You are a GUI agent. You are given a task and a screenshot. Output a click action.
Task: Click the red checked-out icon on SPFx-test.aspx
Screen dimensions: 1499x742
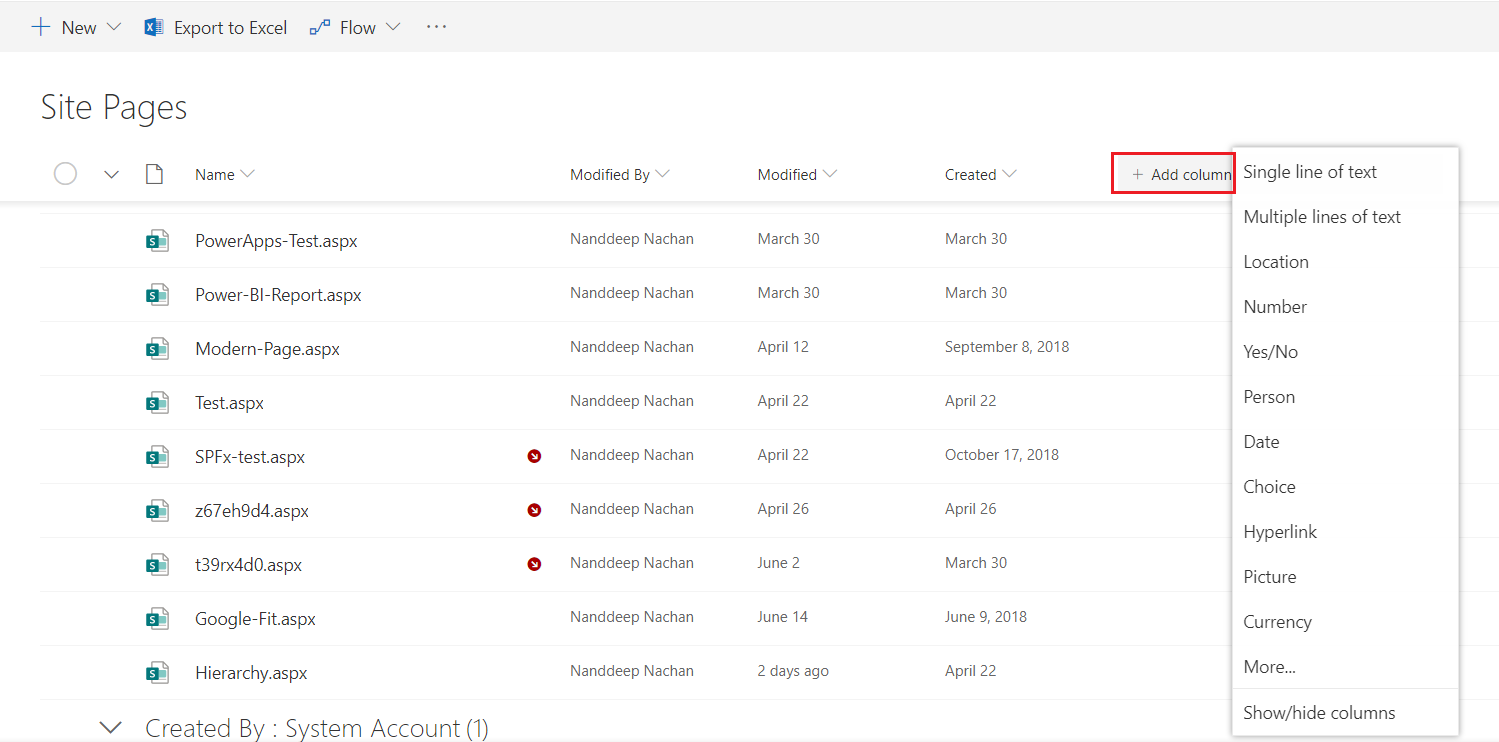[534, 456]
